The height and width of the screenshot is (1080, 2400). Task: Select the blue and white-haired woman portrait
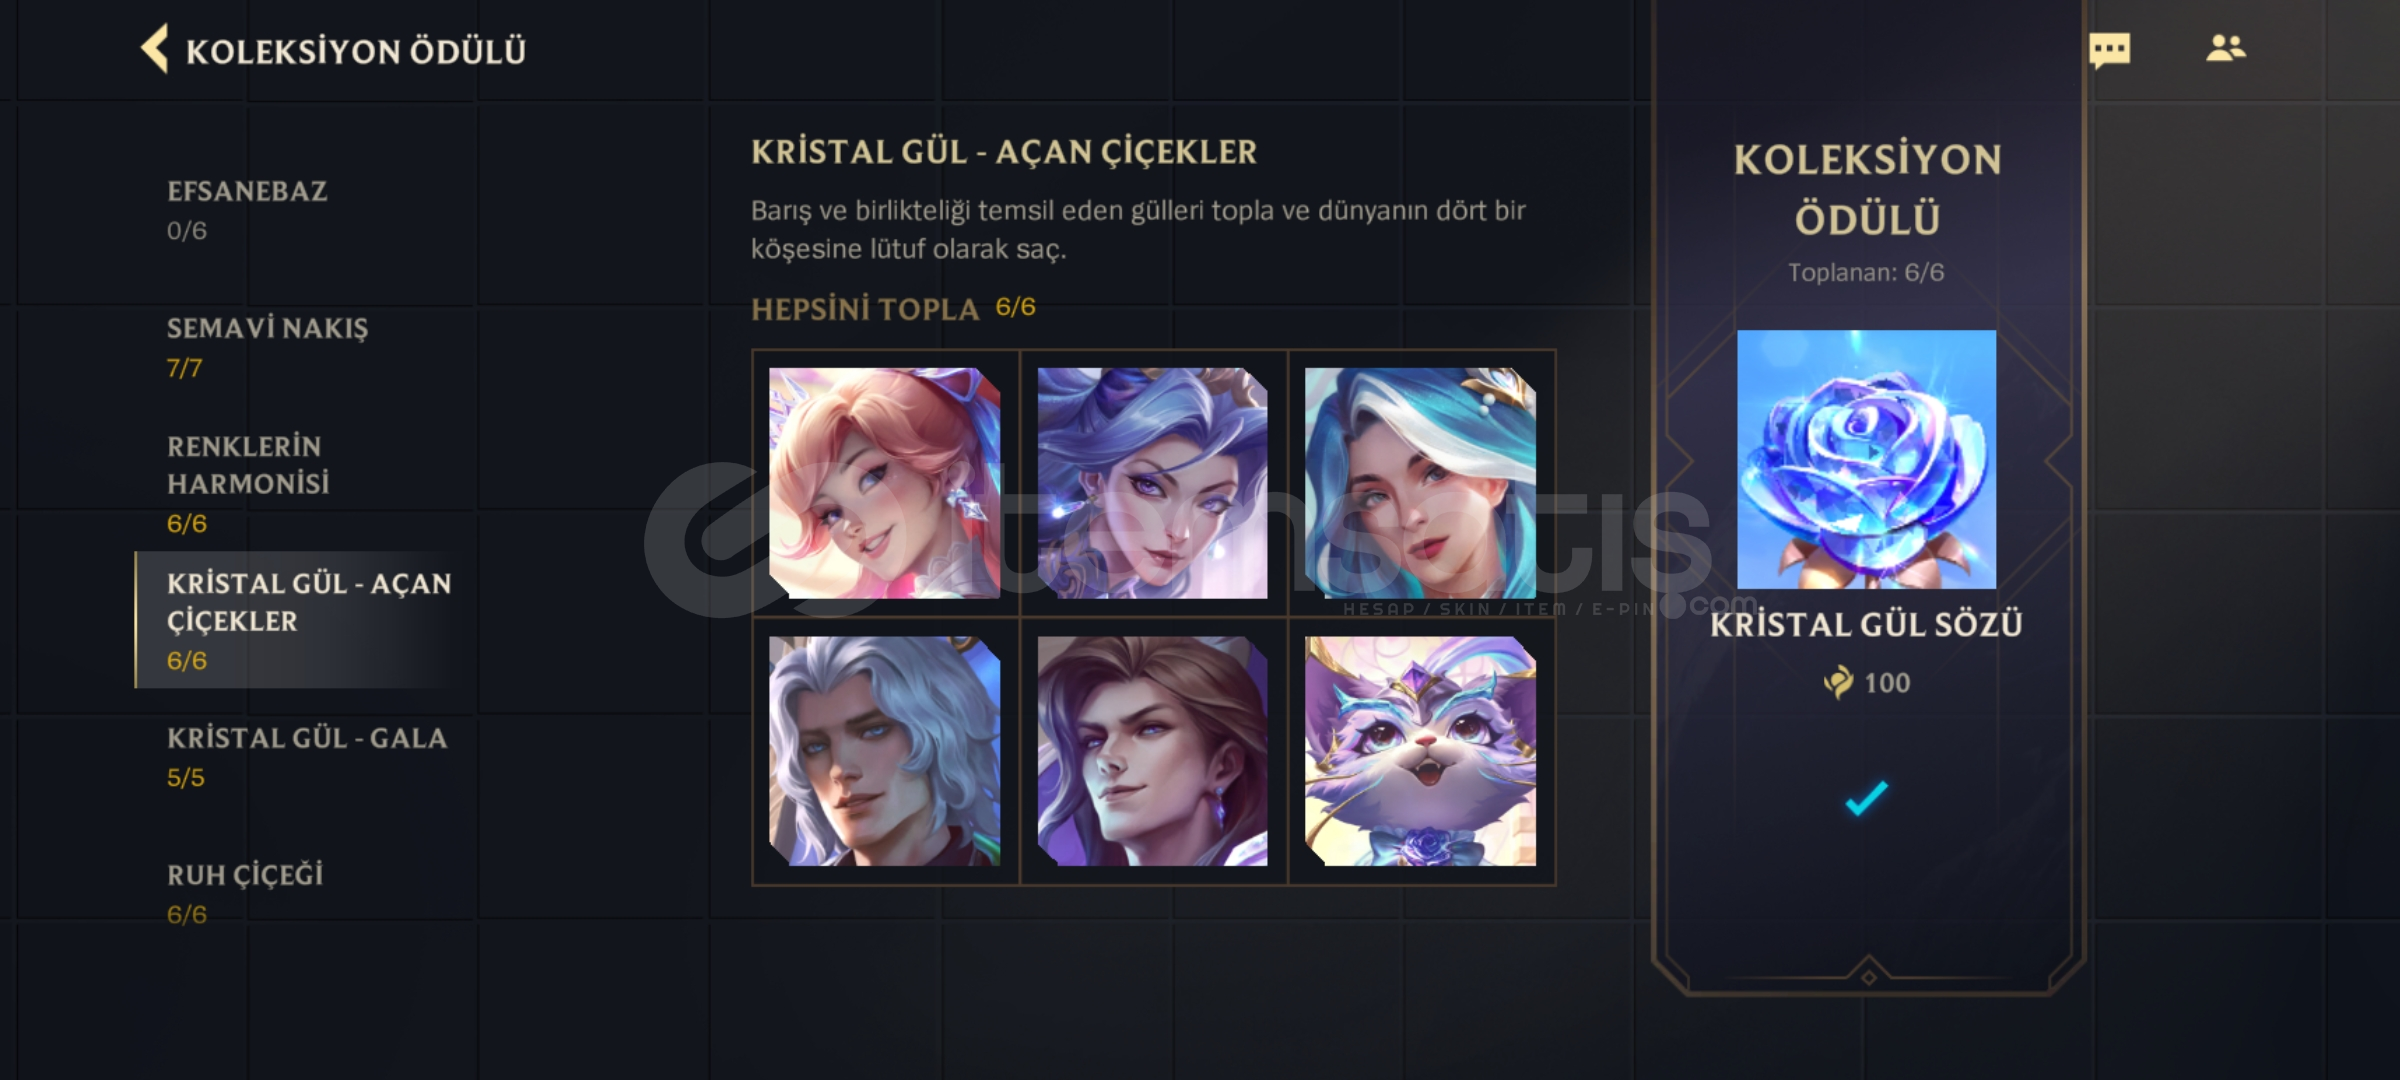pyautogui.click(x=1420, y=483)
